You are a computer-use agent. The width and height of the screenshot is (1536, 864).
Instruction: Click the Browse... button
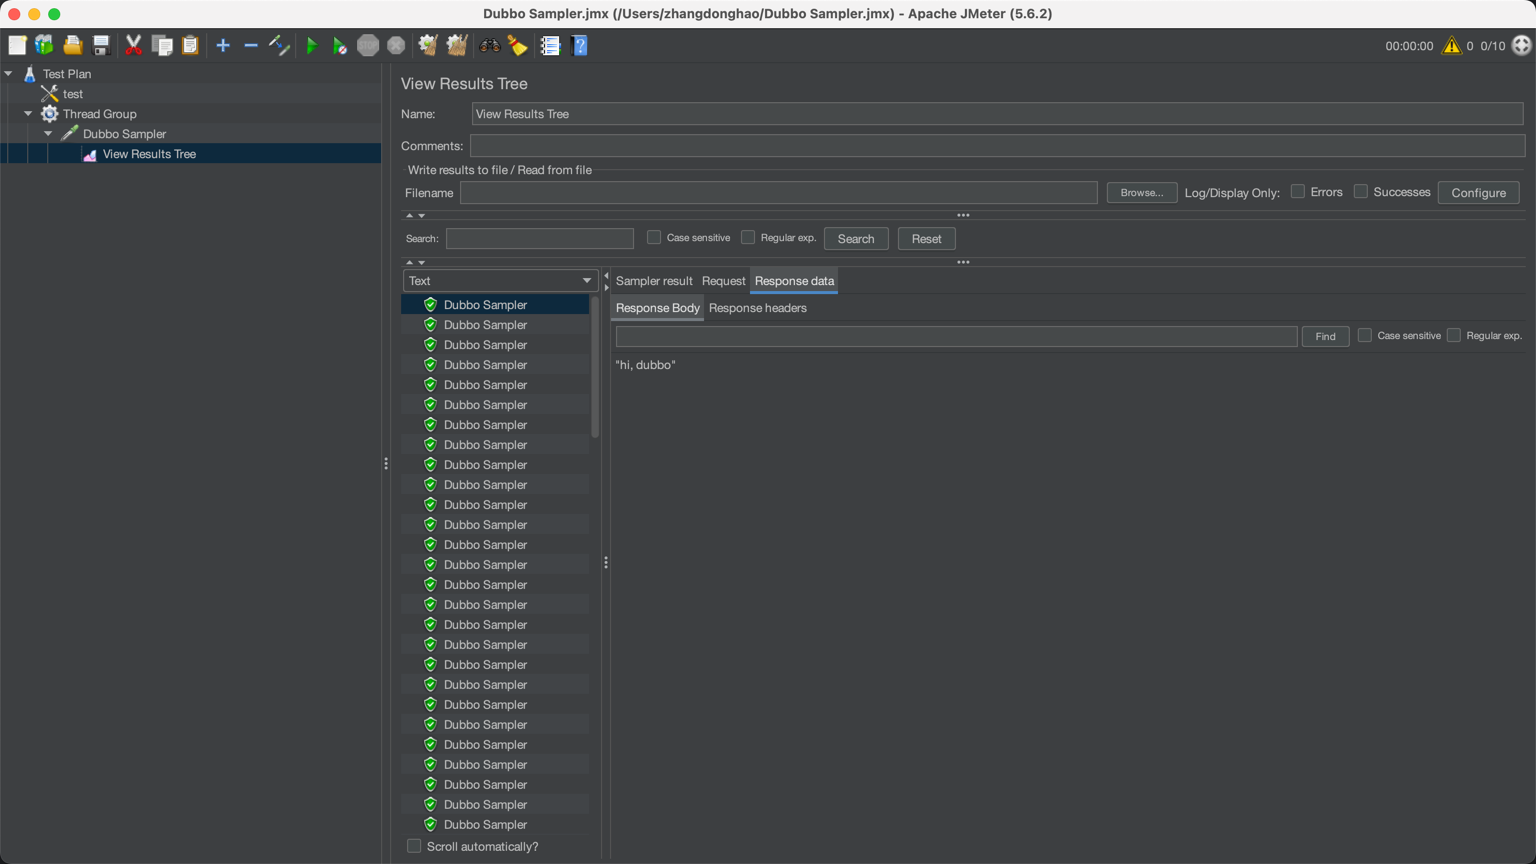coord(1142,193)
